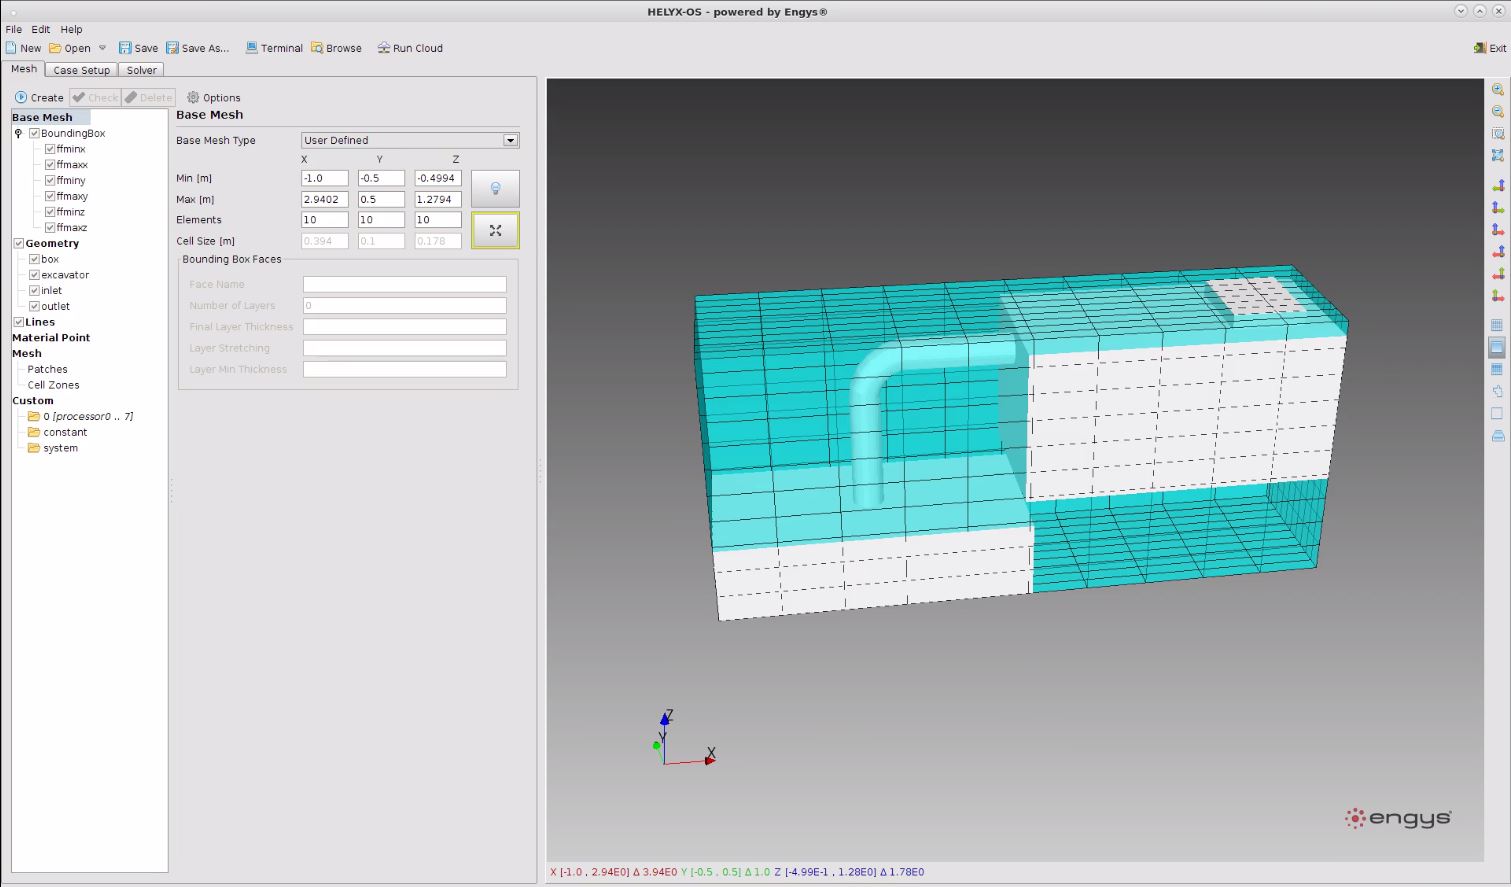
Task: Switch to the Solver tab
Action: (x=141, y=70)
